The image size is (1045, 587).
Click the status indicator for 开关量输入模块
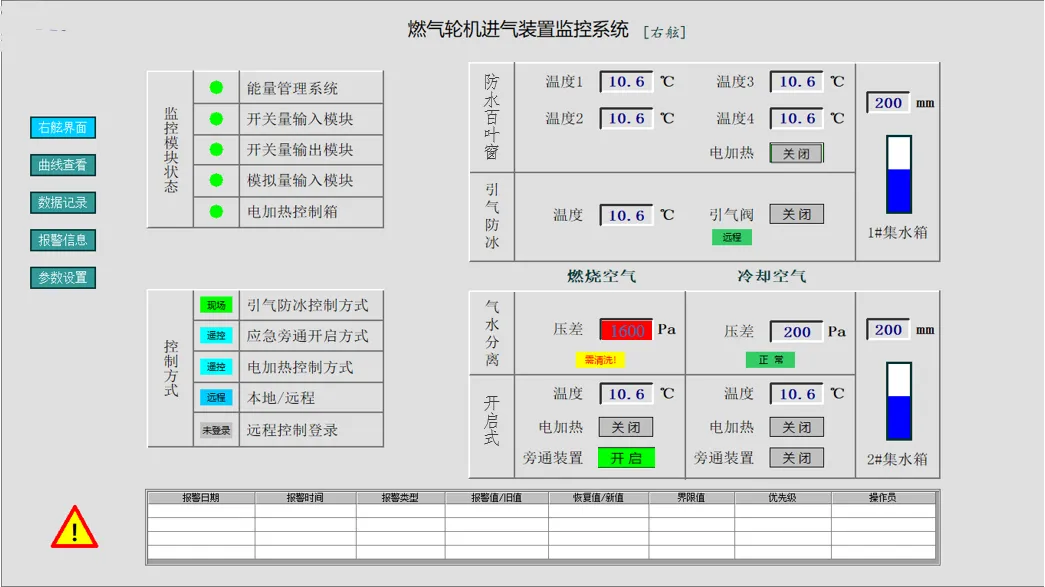point(217,119)
